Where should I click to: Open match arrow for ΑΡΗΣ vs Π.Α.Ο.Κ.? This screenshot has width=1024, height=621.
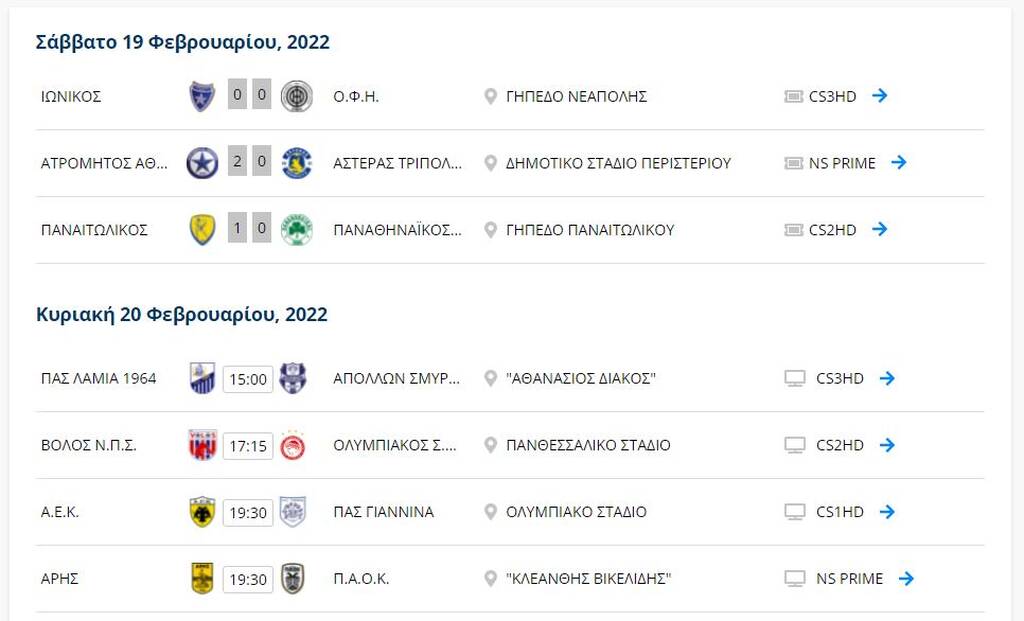click(x=906, y=579)
